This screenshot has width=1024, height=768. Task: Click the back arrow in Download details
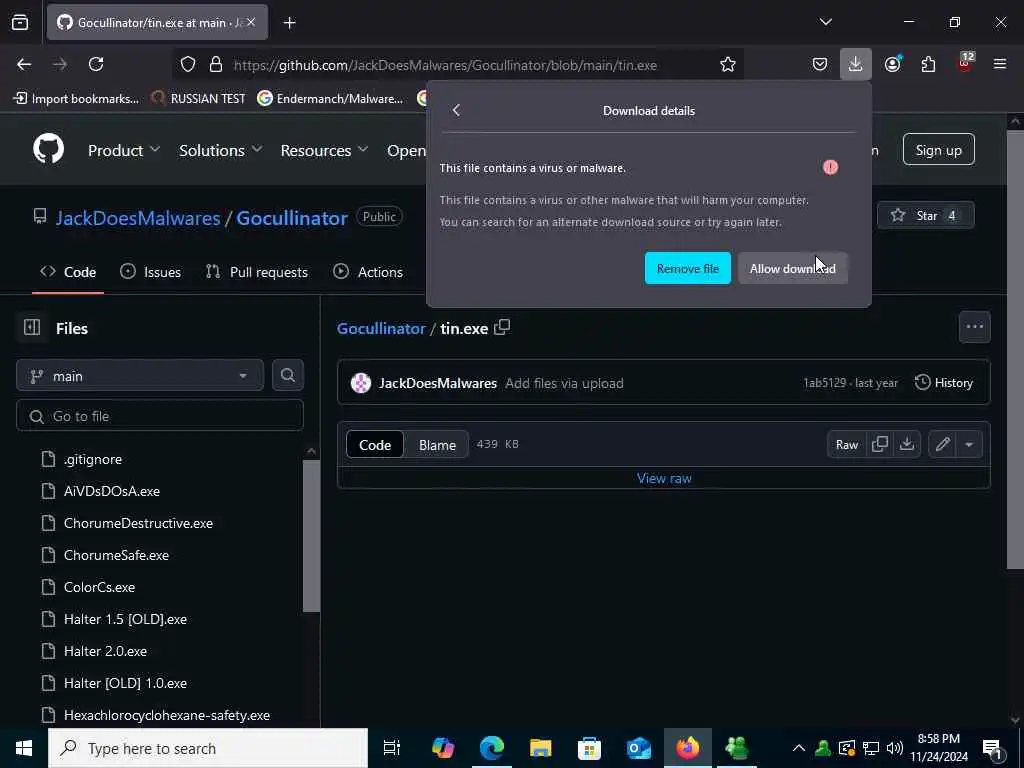pos(456,110)
